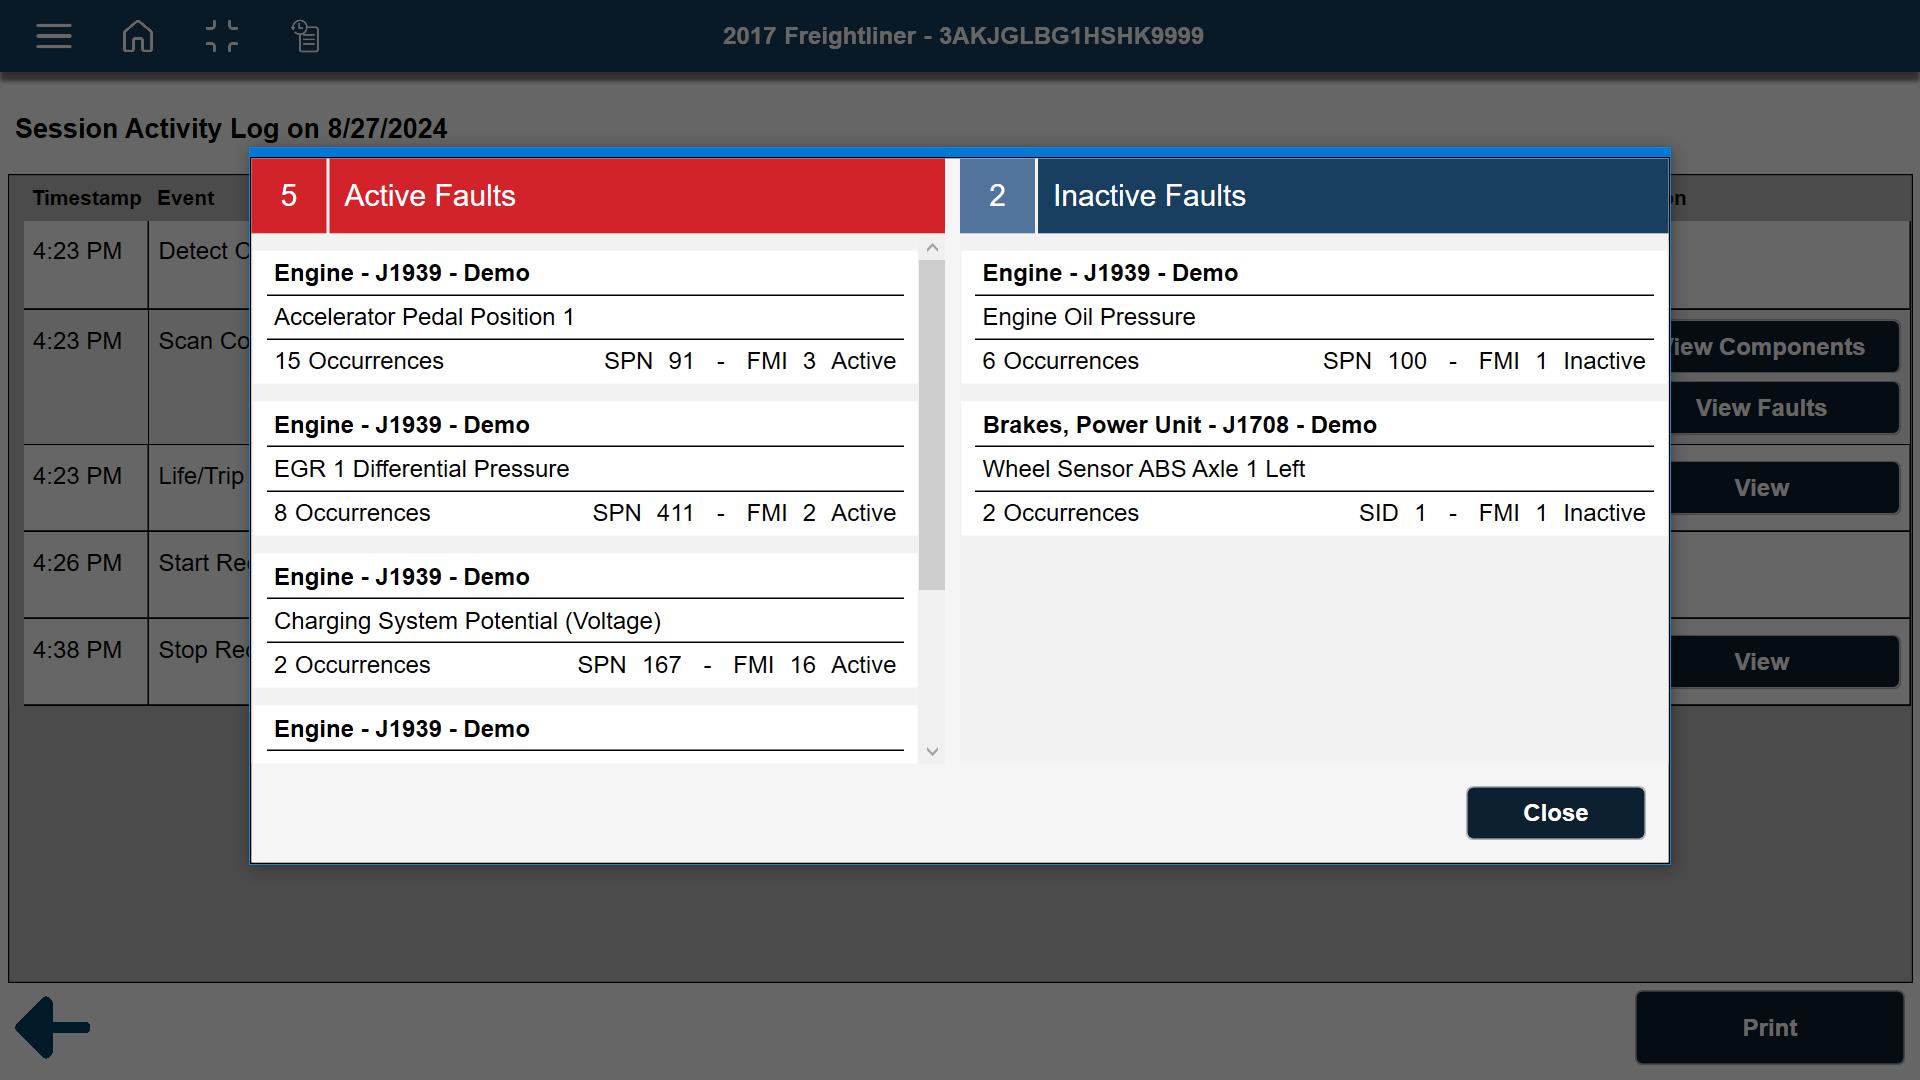Open the hamburger menu
Screen dimensions: 1920x1080
(54, 36)
